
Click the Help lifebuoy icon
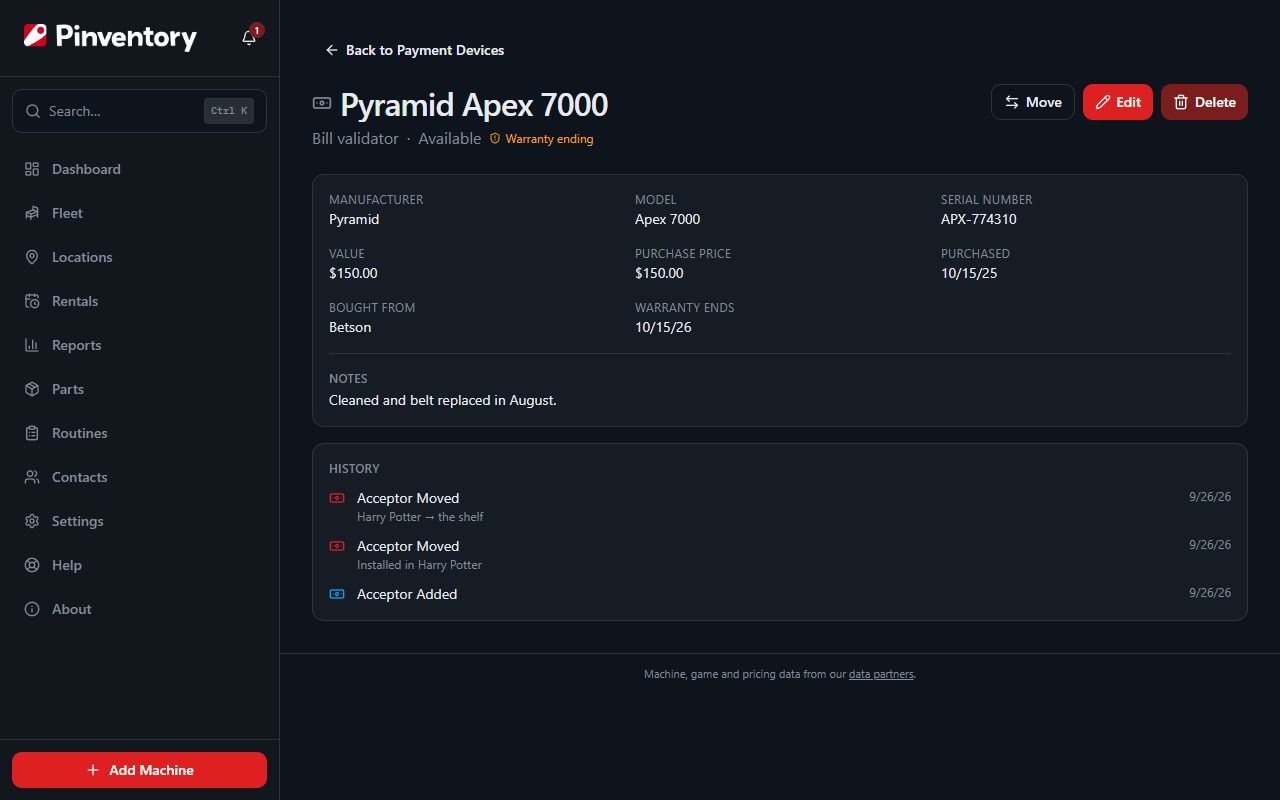pyautogui.click(x=32, y=565)
